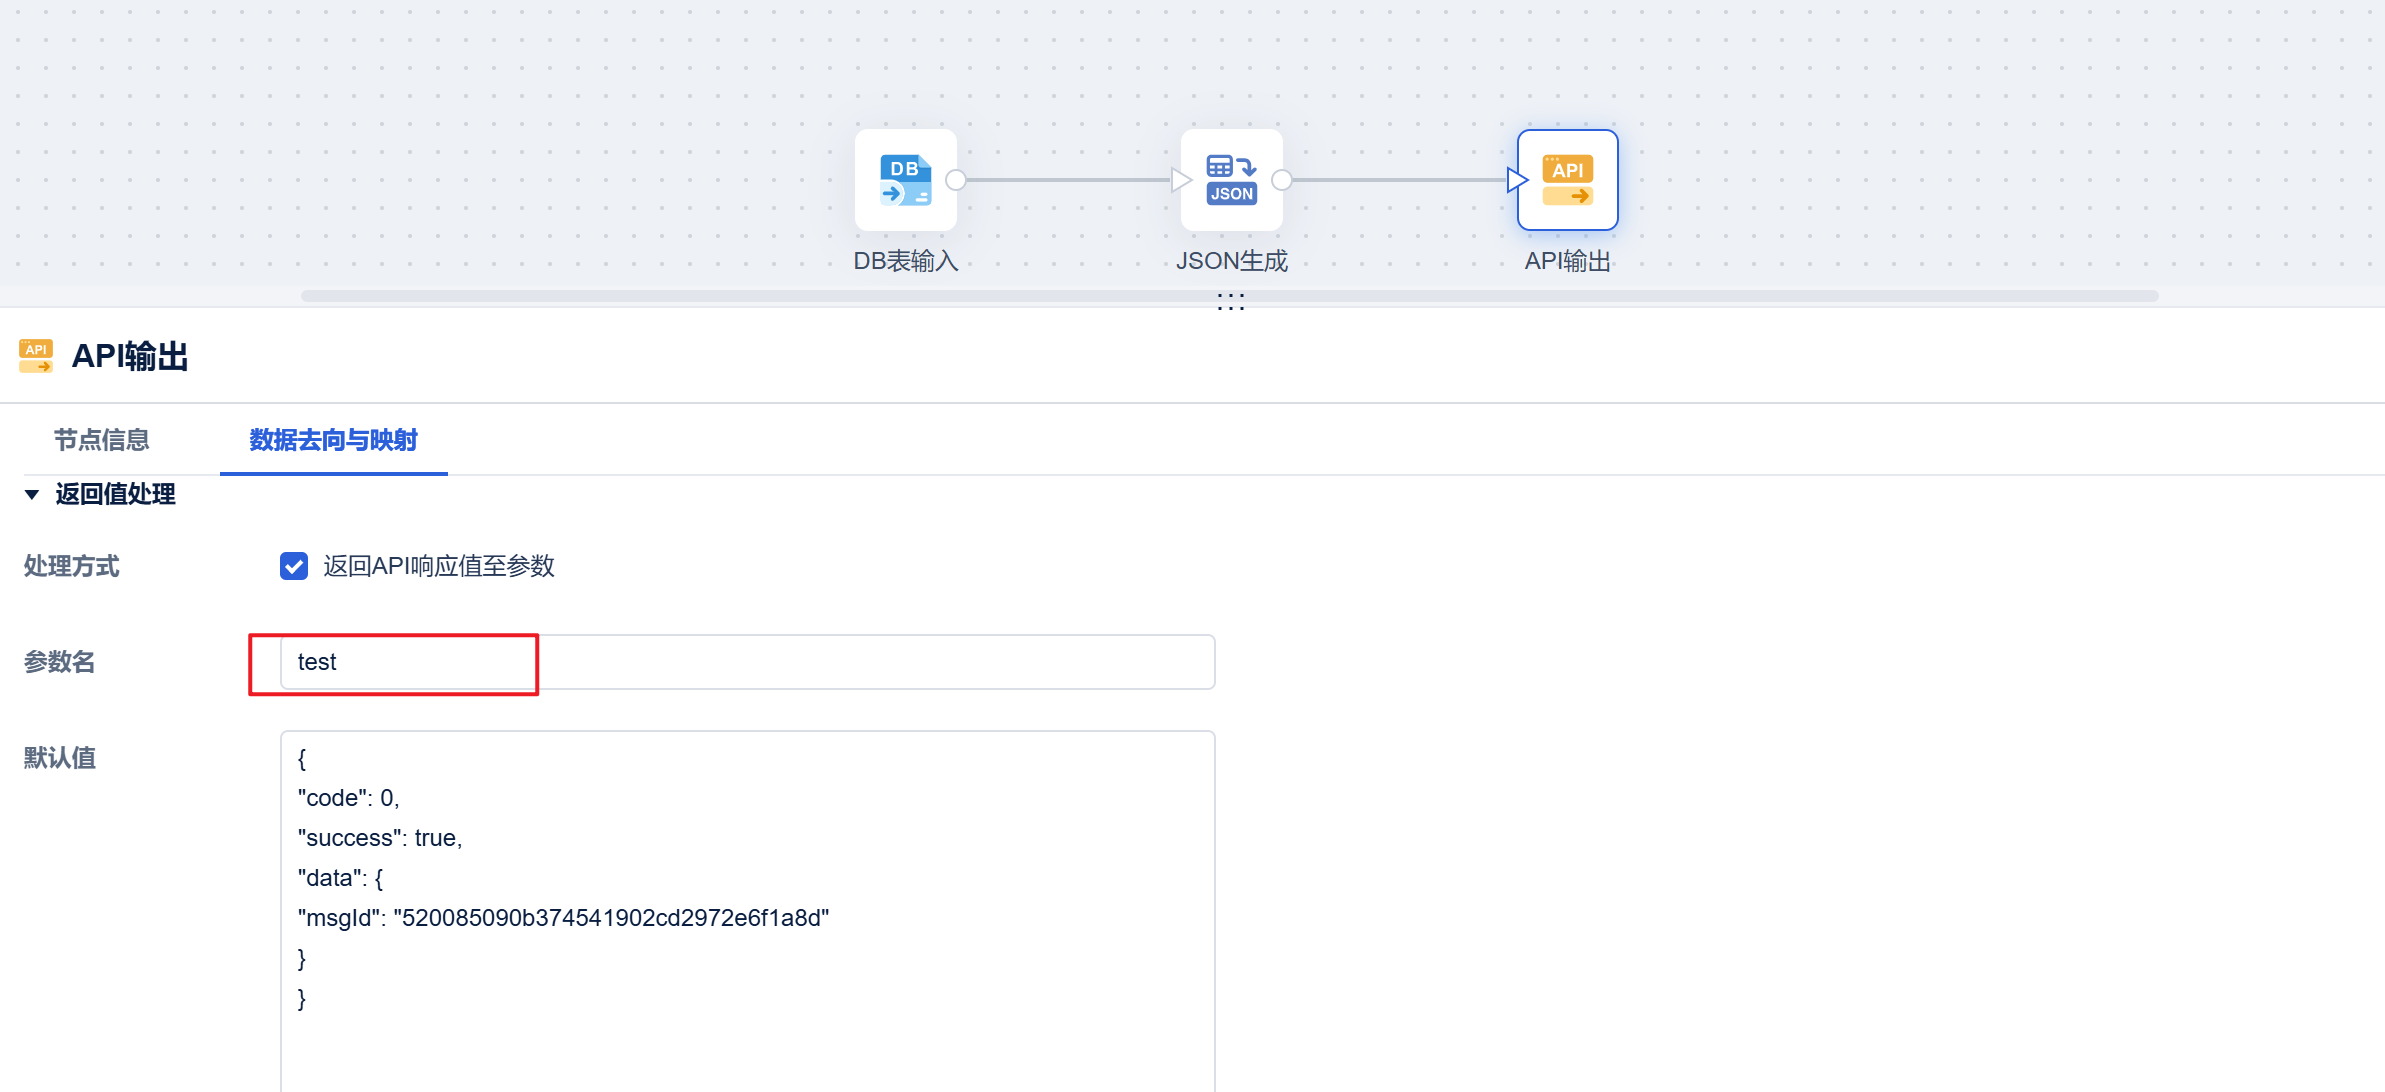The height and width of the screenshot is (1092, 2385).
Task: Click input arrow port of JSON生成 node
Action: point(1181,180)
